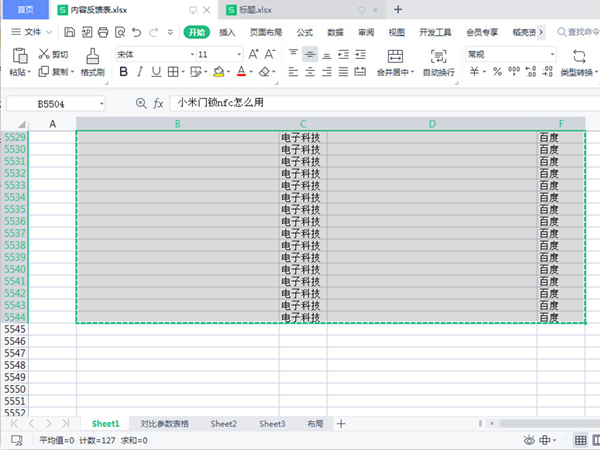The width and height of the screenshot is (600, 450).
Task: Click the insert function fx icon
Action: pyautogui.click(x=158, y=103)
